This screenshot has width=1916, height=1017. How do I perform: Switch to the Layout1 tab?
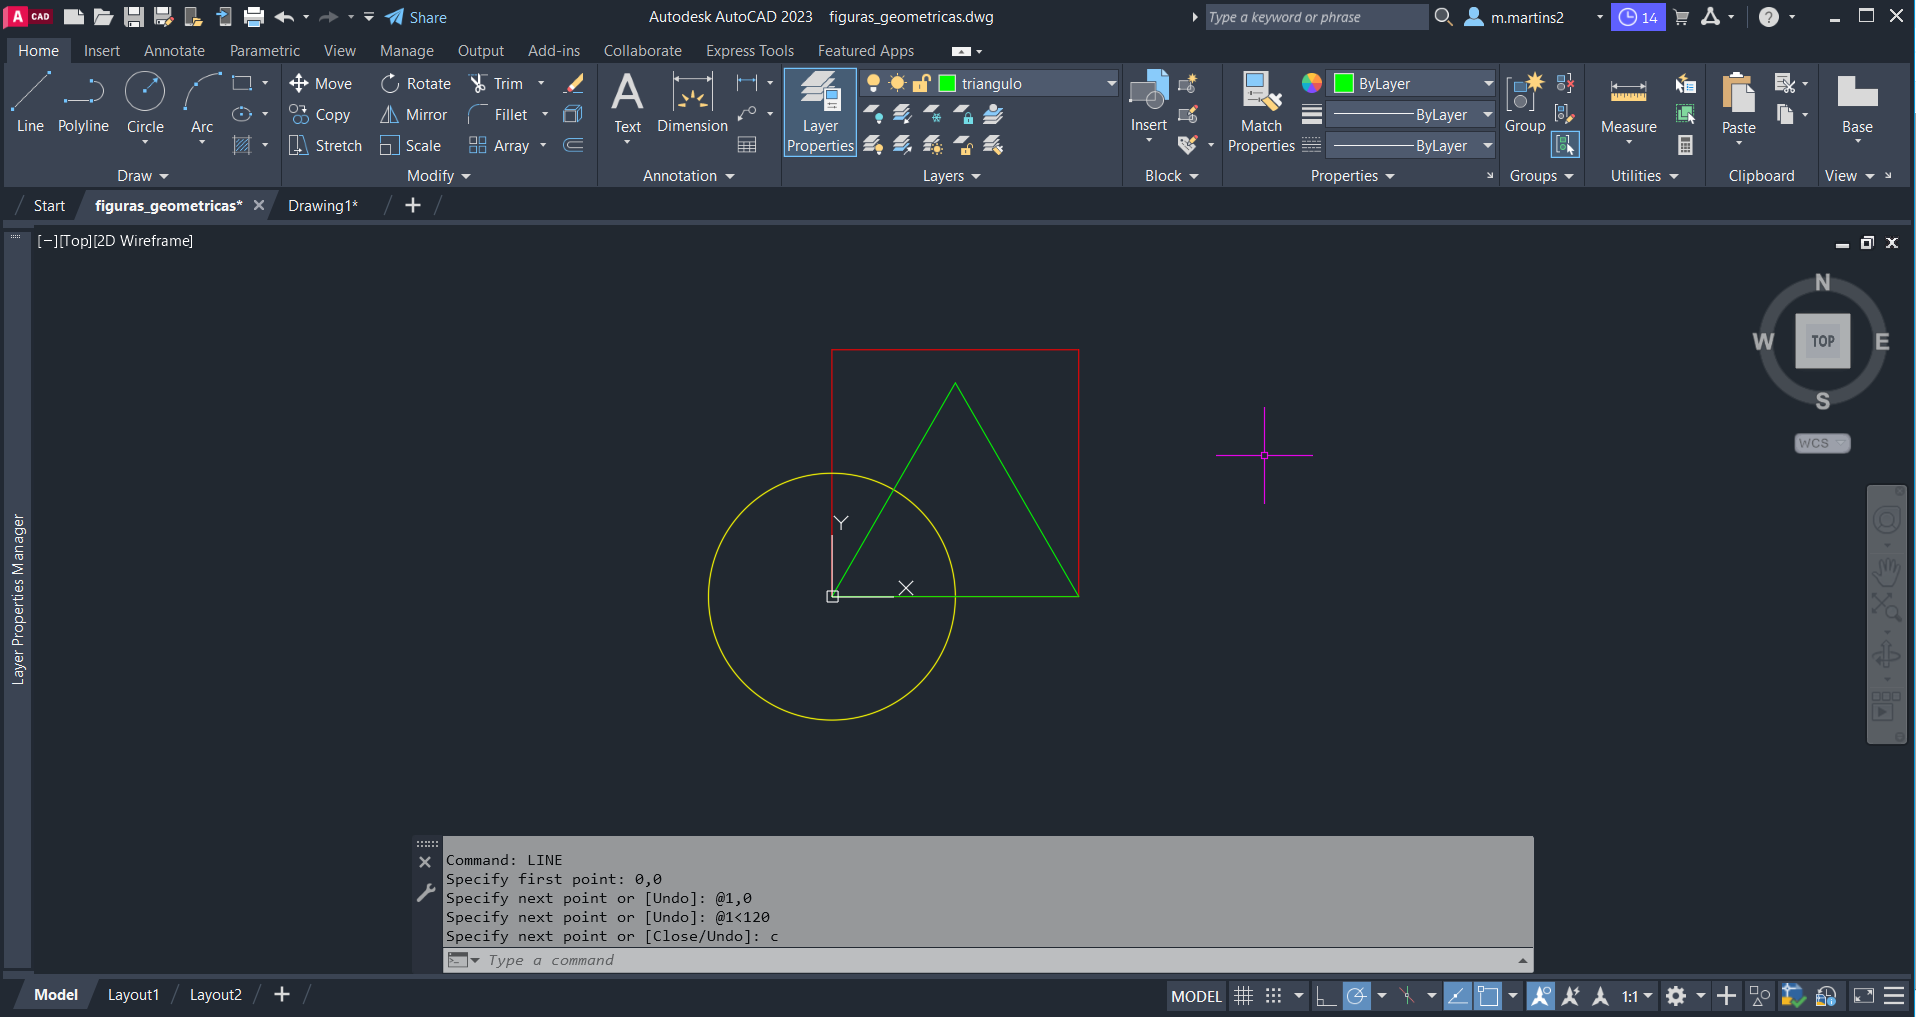[x=133, y=995]
